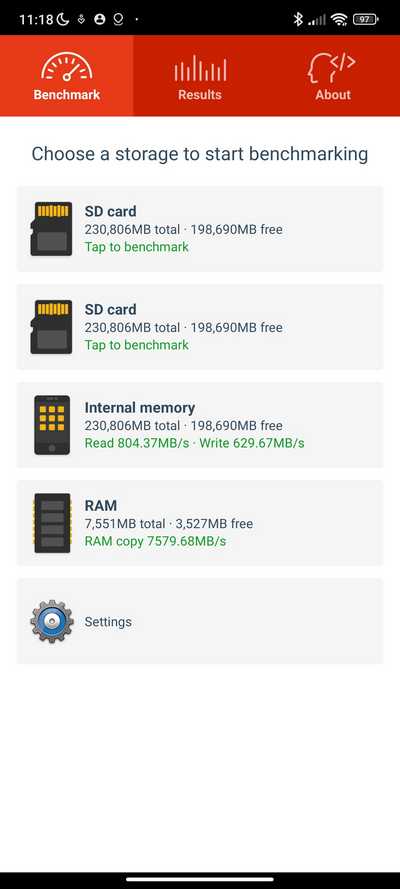The height and width of the screenshot is (889, 400).
Task: Tap the Internal memory title
Action: 140,407
